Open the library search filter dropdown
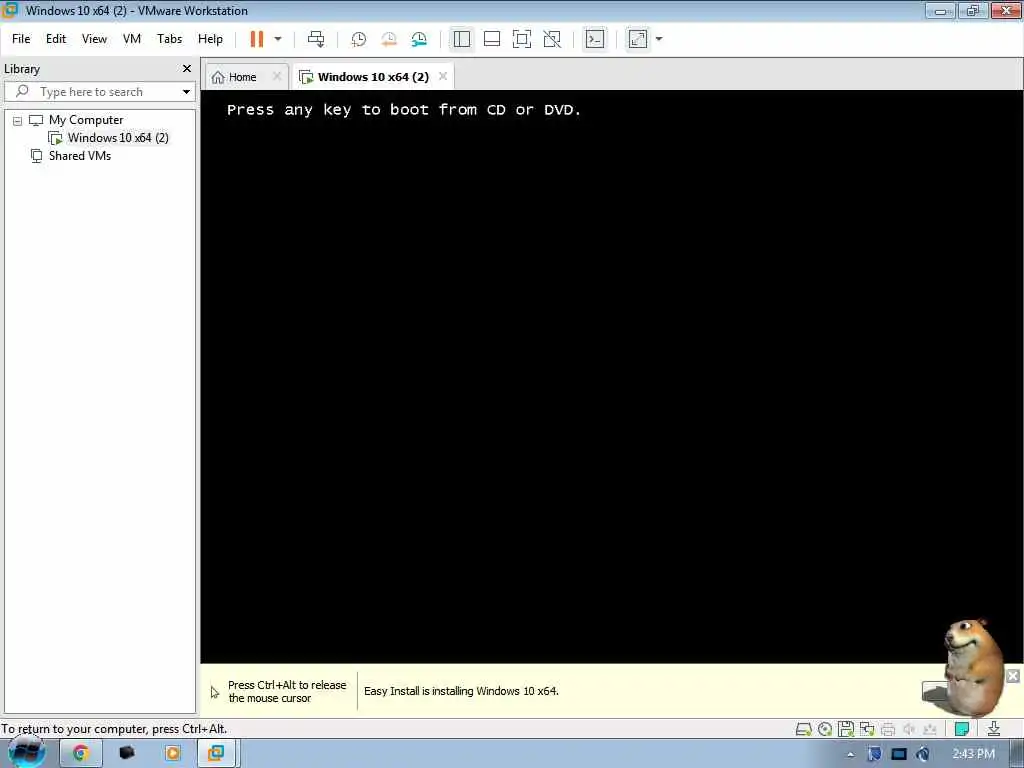The width and height of the screenshot is (1024, 768). pyautogui.click(x=186, y=92)
